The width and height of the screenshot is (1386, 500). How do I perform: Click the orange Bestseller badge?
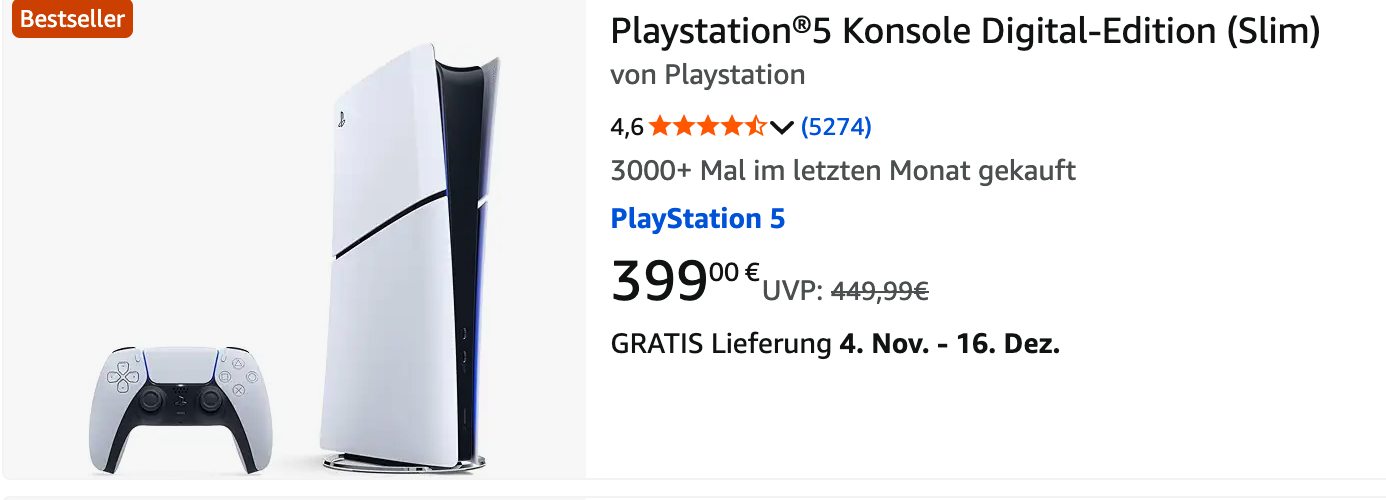72,19
